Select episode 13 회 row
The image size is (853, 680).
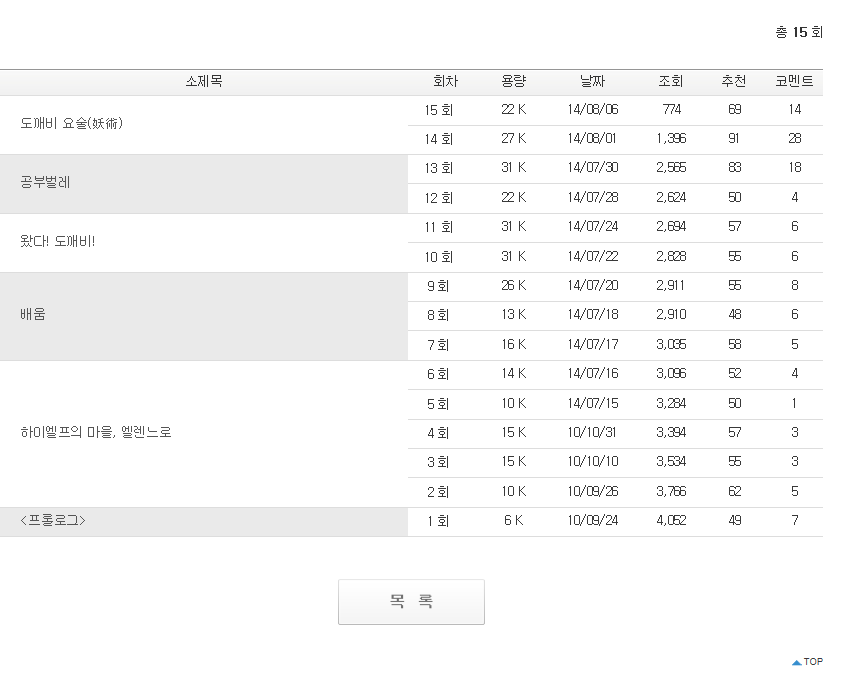tap(439, 168)
